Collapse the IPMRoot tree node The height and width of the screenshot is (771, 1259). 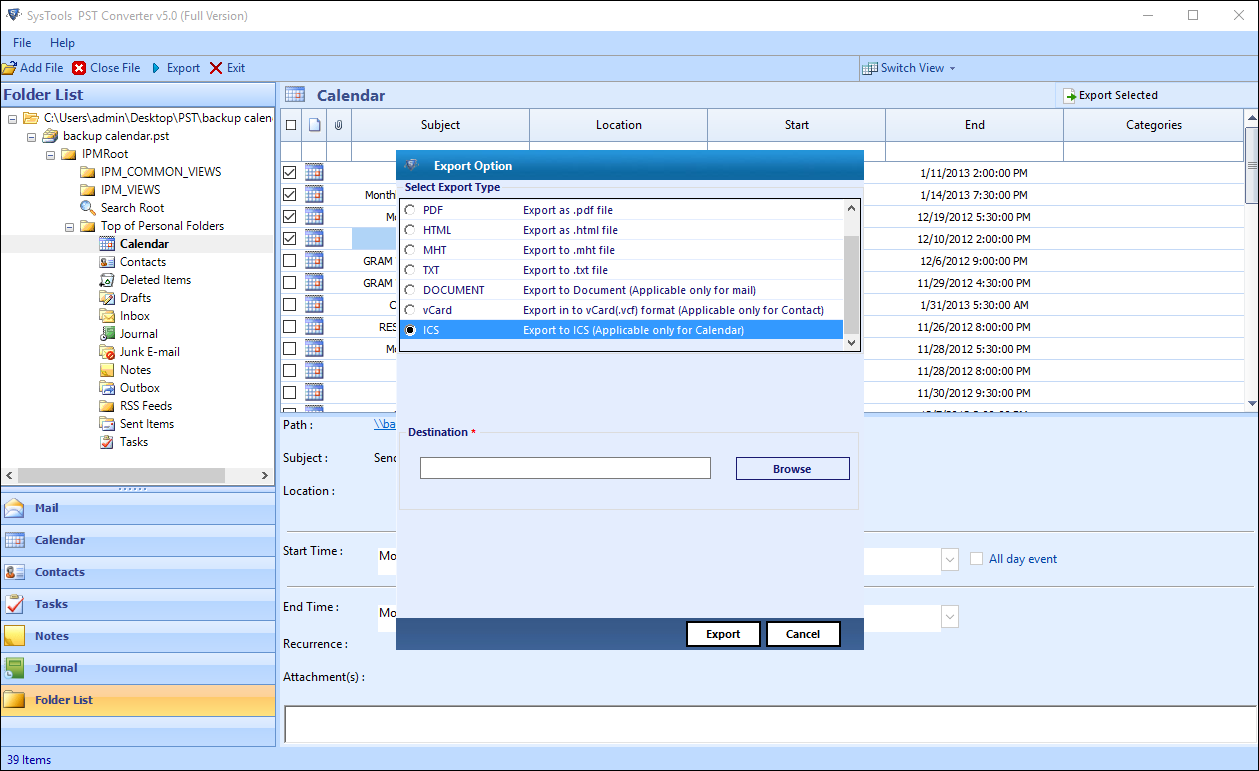point(50,154)
